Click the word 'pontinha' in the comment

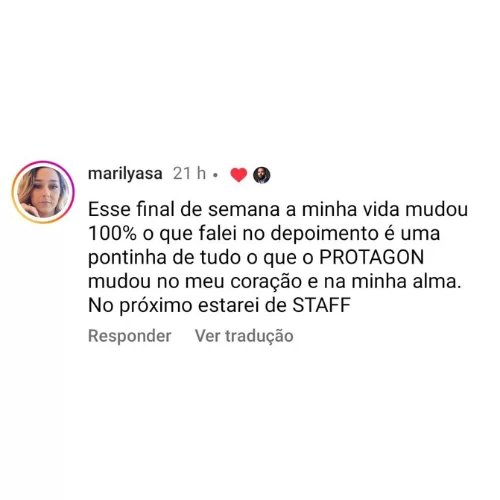[127, 258]
